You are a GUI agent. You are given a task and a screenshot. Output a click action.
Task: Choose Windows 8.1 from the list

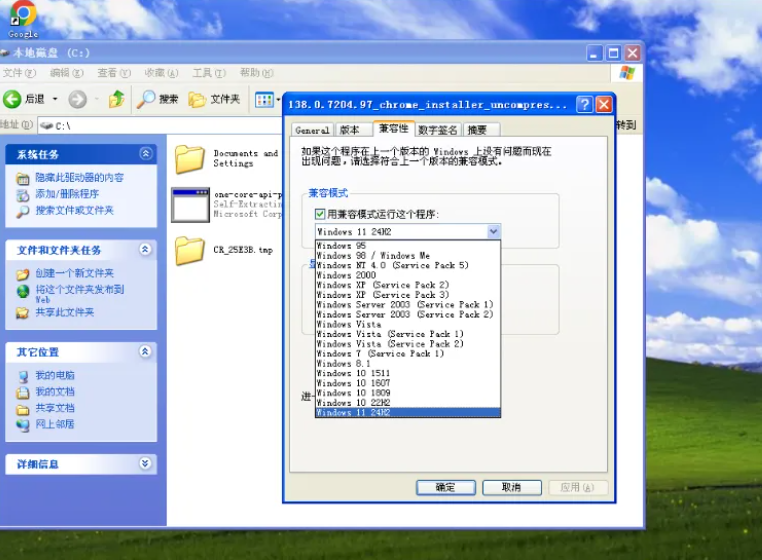(x=407, y=364)
